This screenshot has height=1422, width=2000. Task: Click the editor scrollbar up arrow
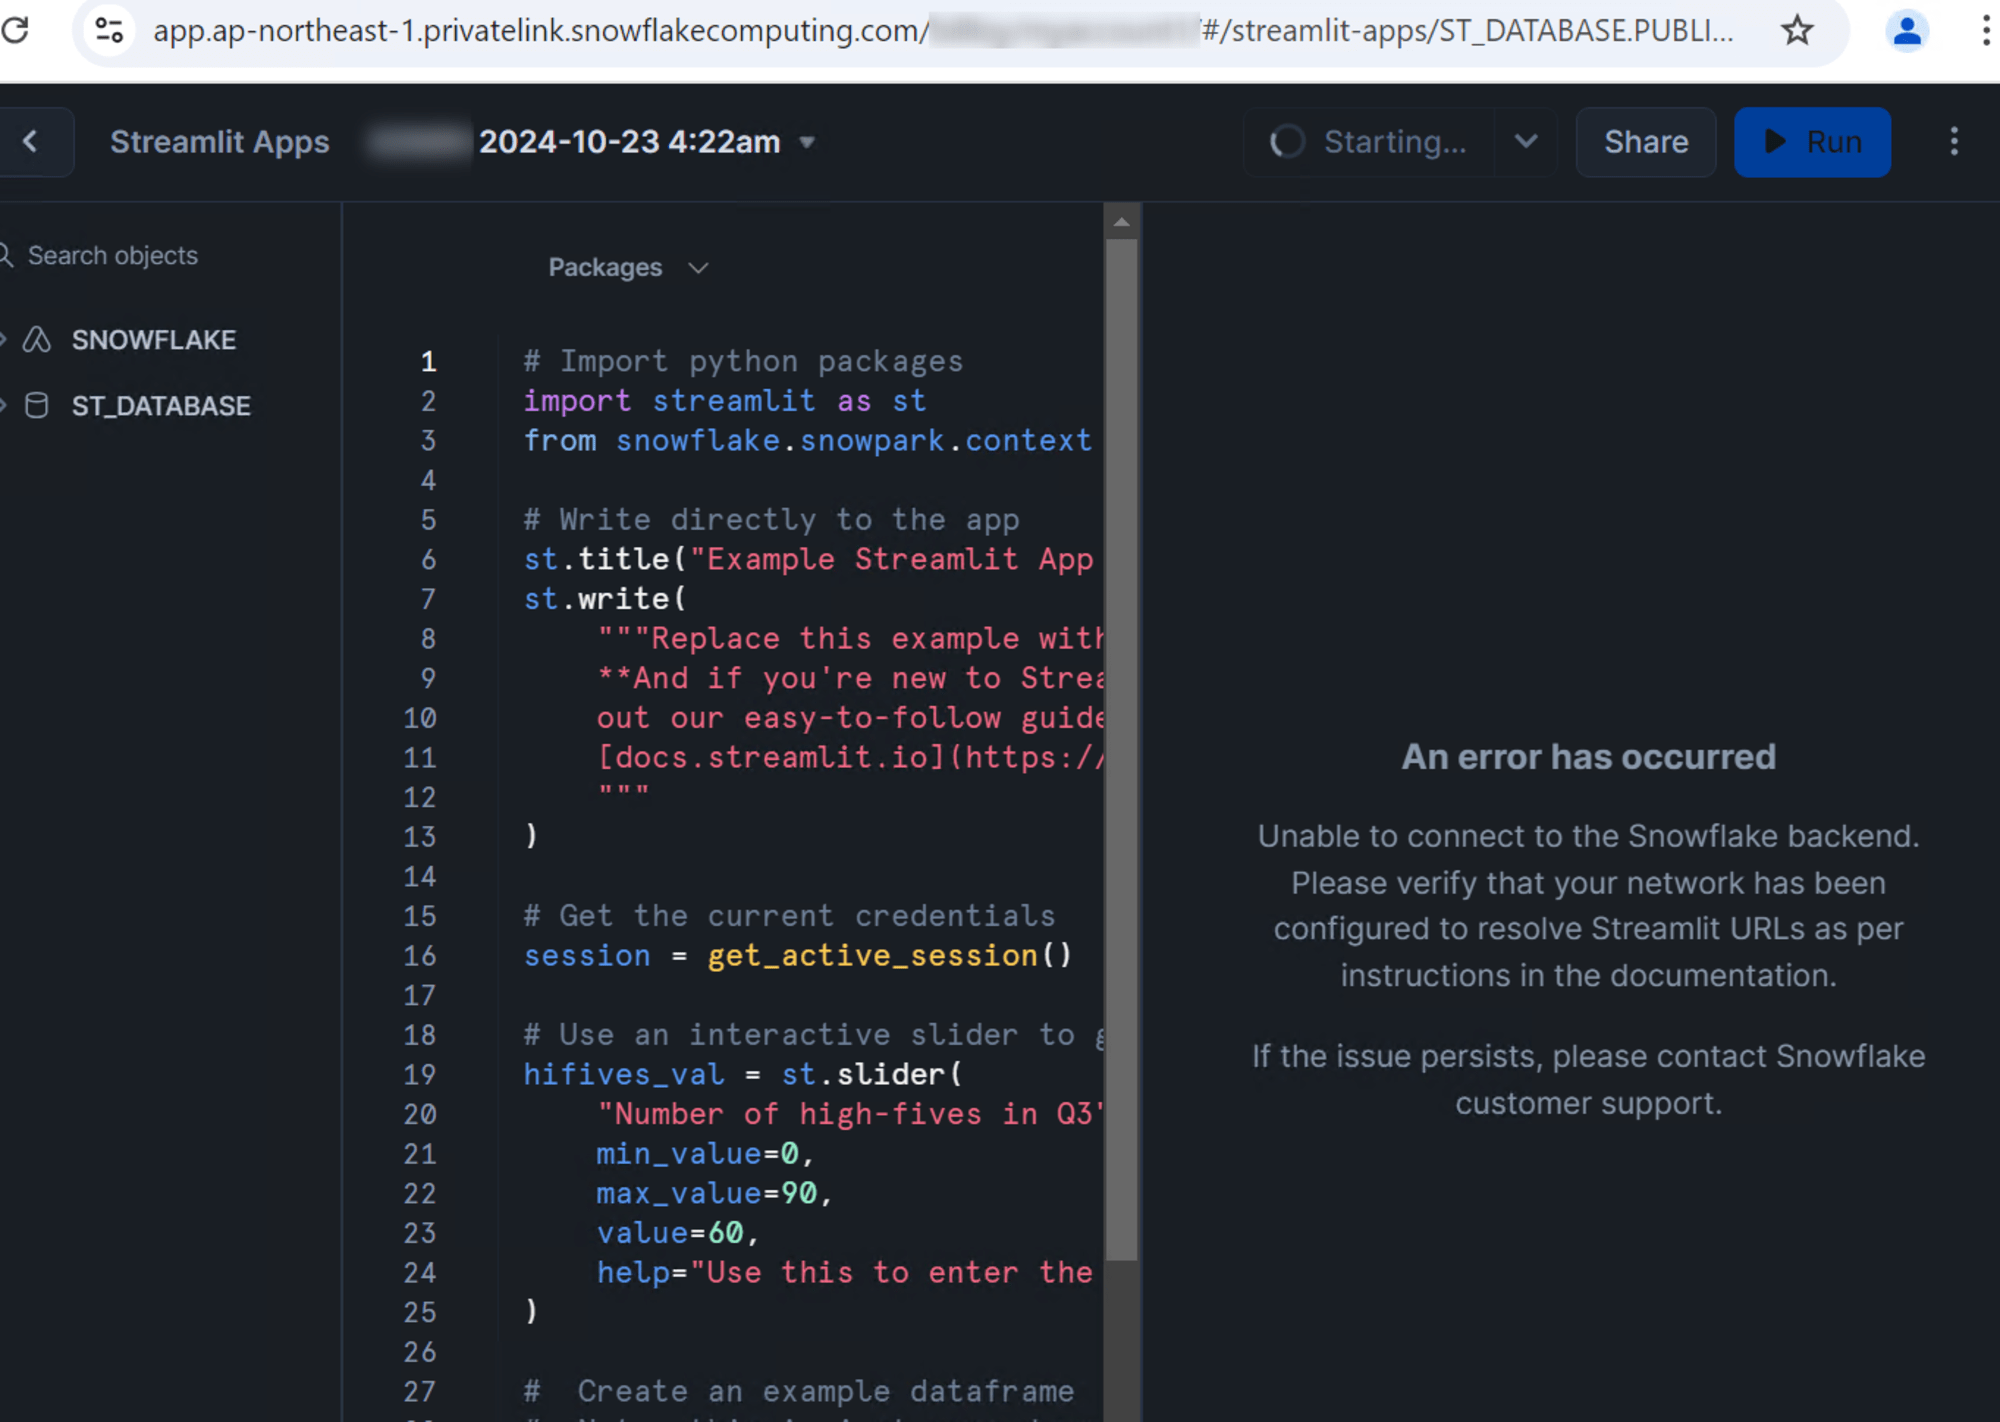click(x=1121, y=222)
